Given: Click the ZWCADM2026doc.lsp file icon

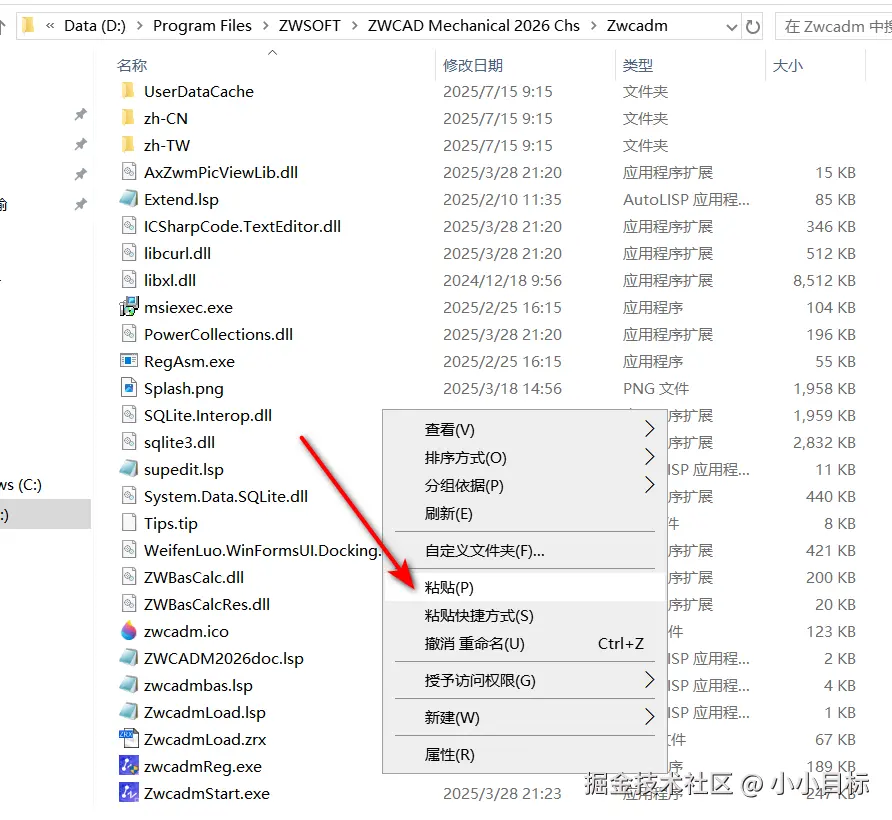Looking at the screenshot, I should 129,658.
